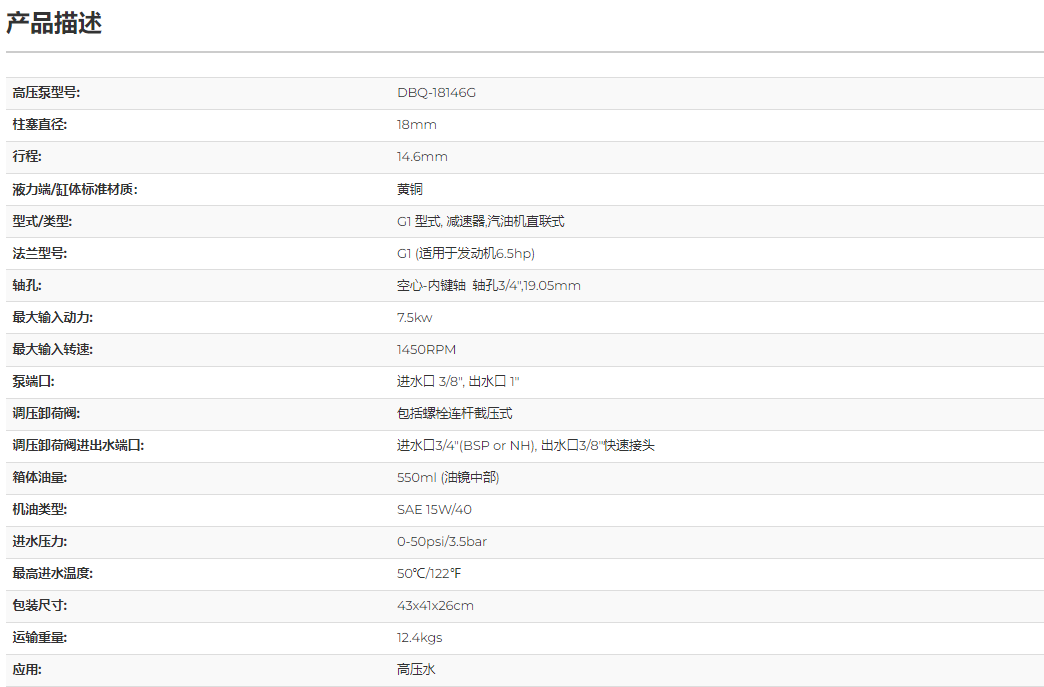Select the model number DBQ-18146G
This screenshot has width=1044, height=687.
point(436,93)
